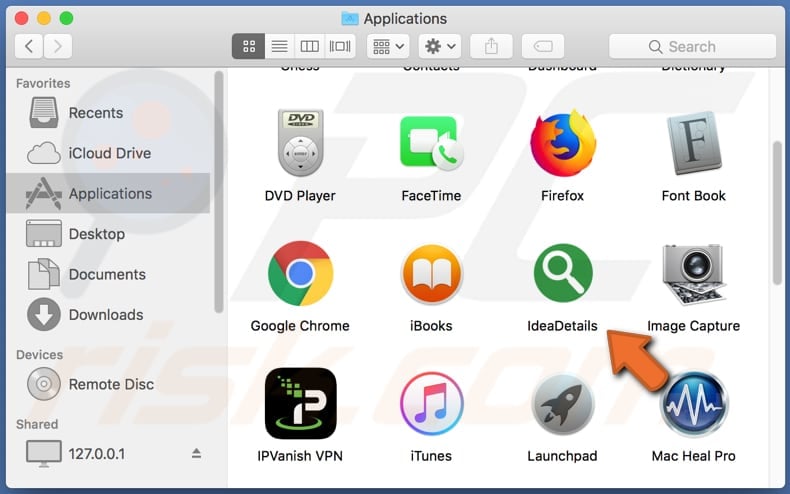This screenshot has width=790, height=494.
Task: Open Recents in the sidebar
Action: (x=108, y=113)
